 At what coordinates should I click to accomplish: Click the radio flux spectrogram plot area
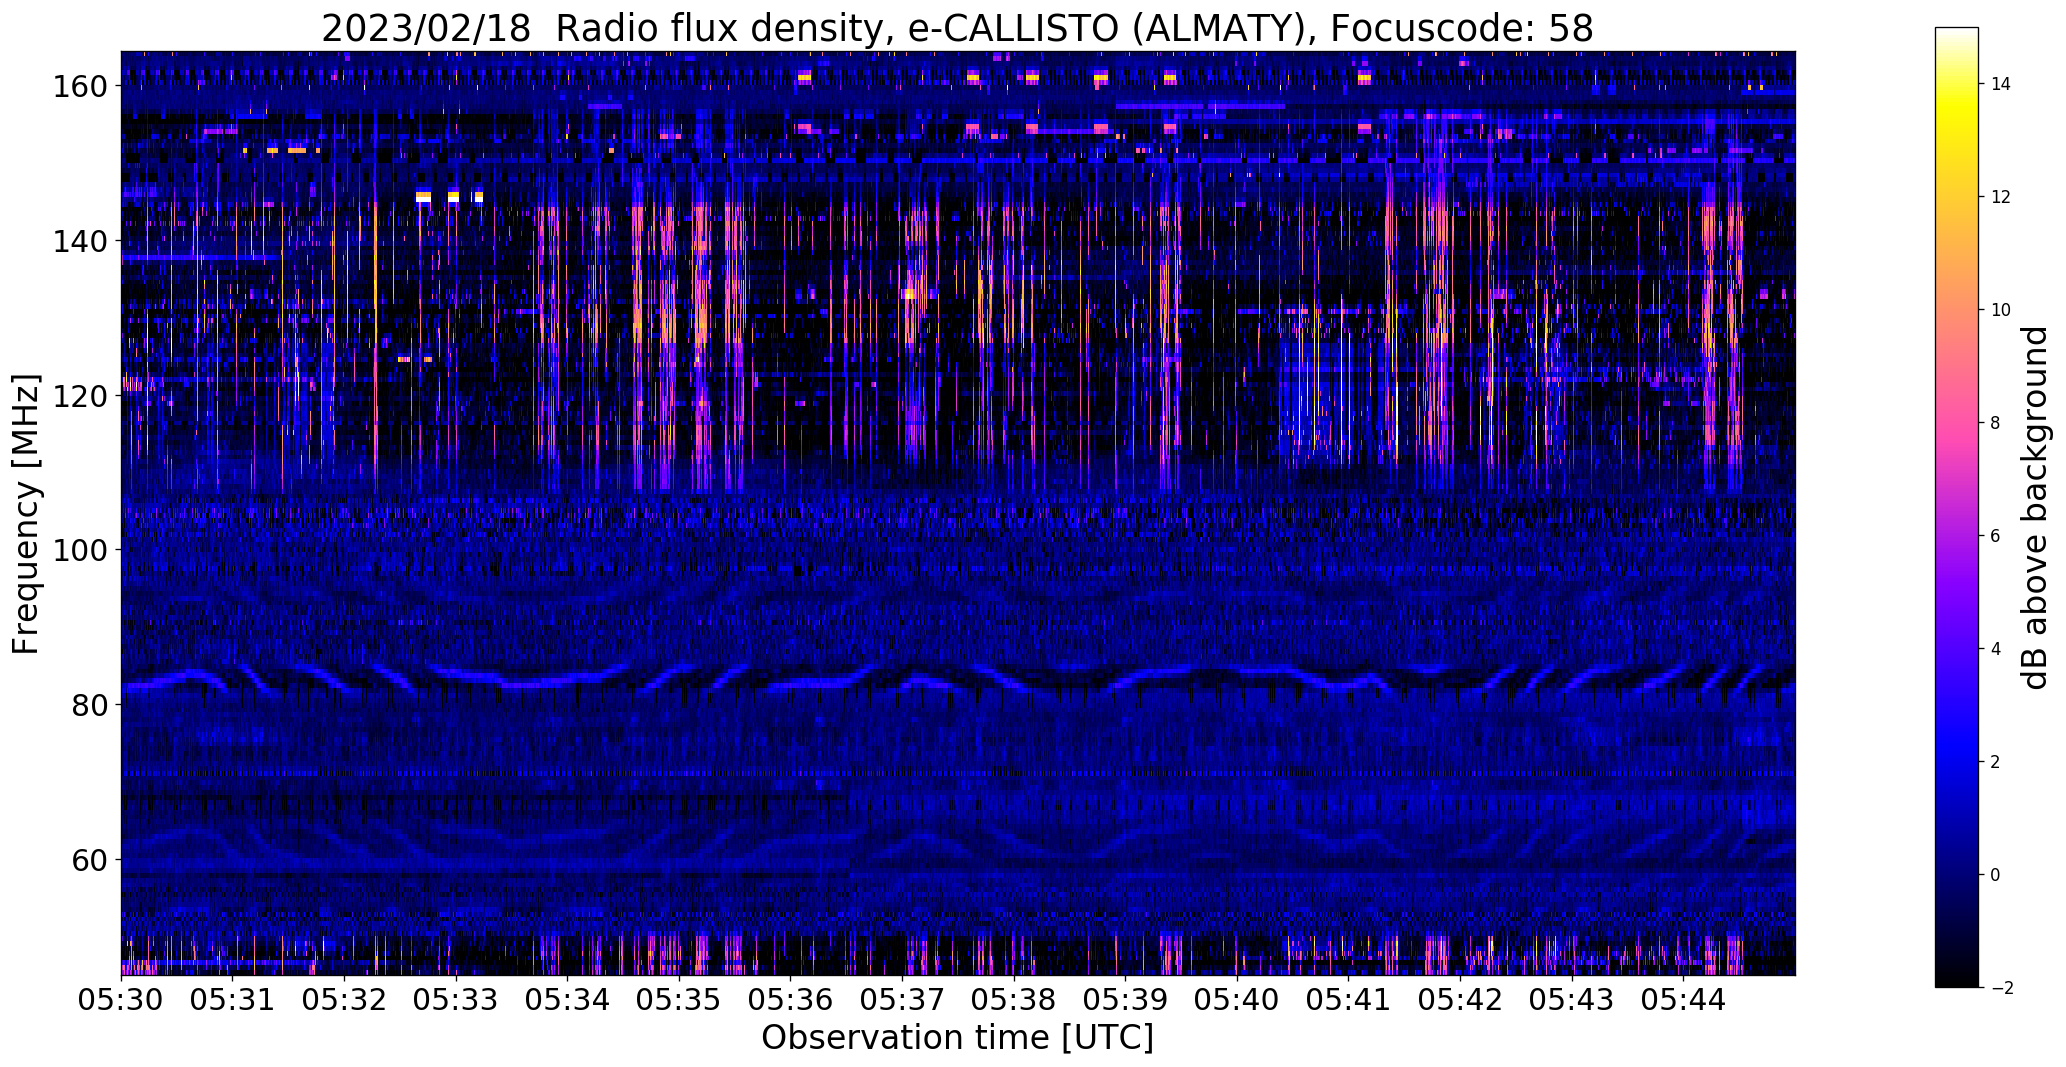click(x=958, y=513)
